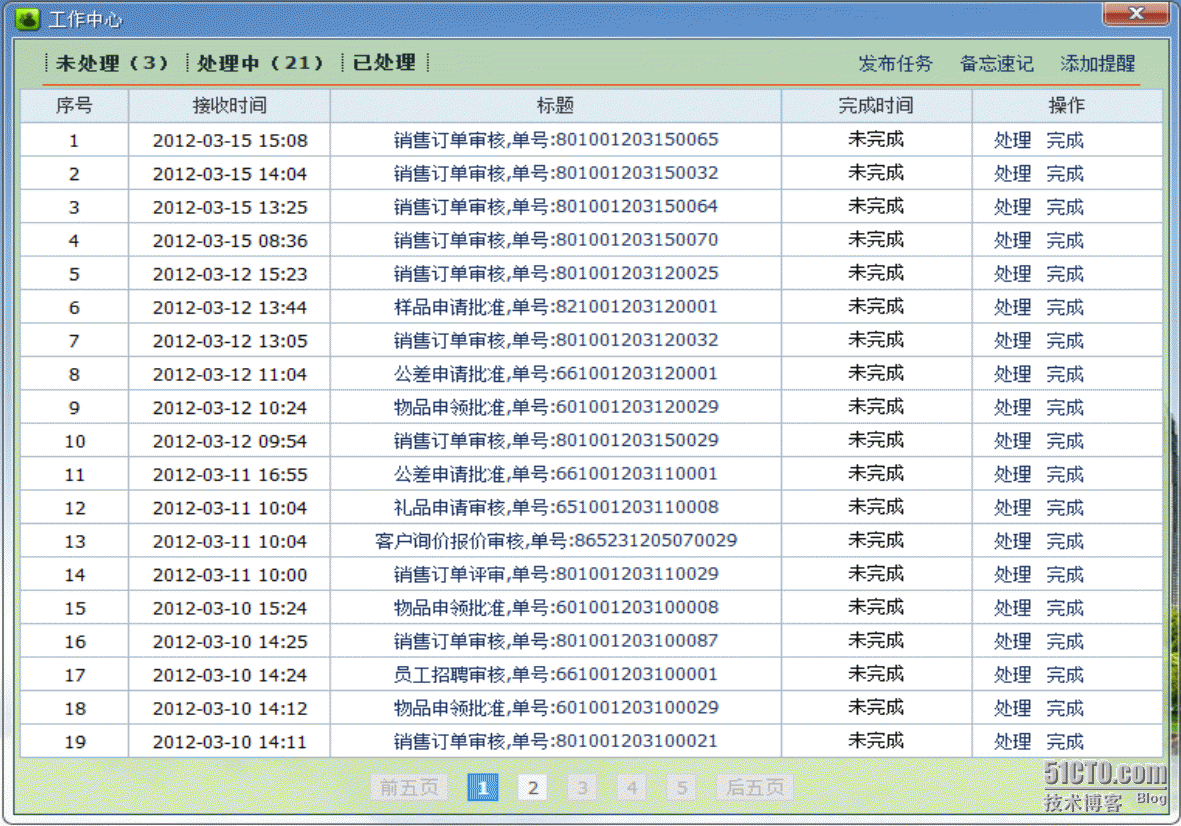The height and width of the screenshot is (826, 1181).
Task: Click 完成 for 物品申领批准 601001203120029
Action: [1065, 407]
